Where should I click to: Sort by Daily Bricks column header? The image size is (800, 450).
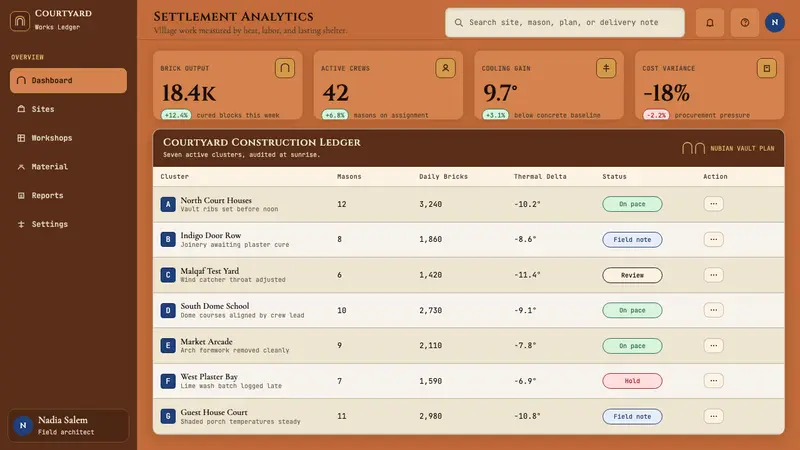(443, 177)
